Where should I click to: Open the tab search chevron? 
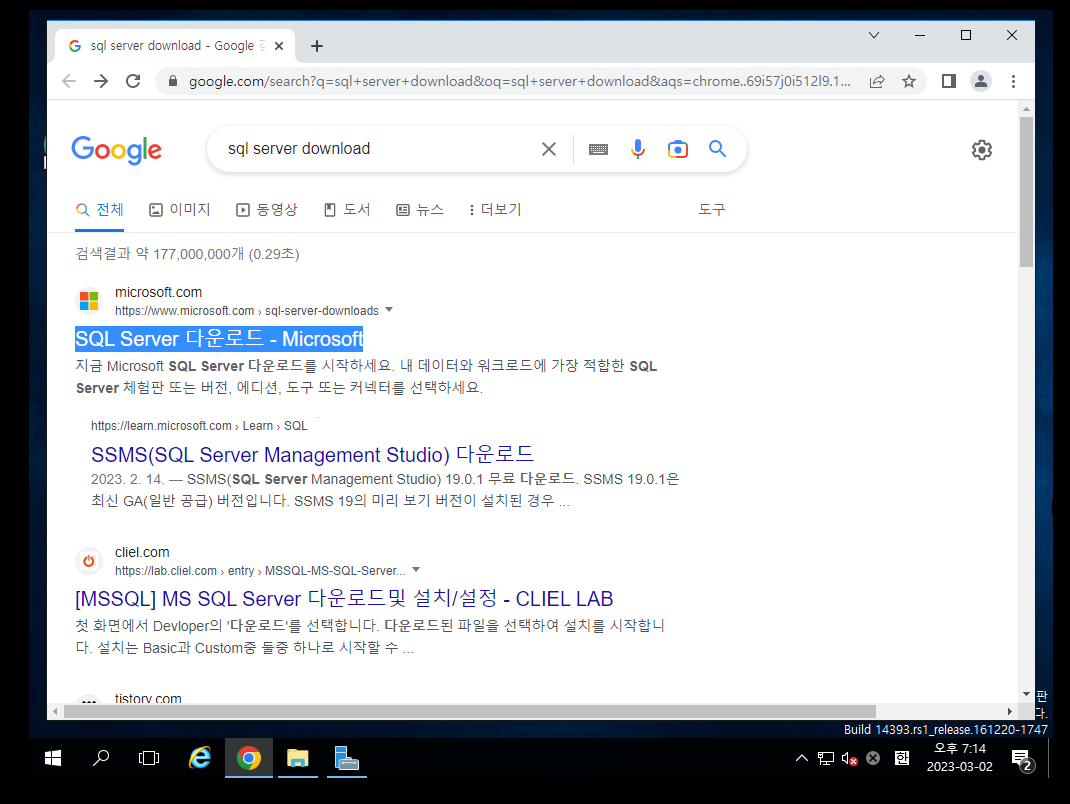click(873, 35)
